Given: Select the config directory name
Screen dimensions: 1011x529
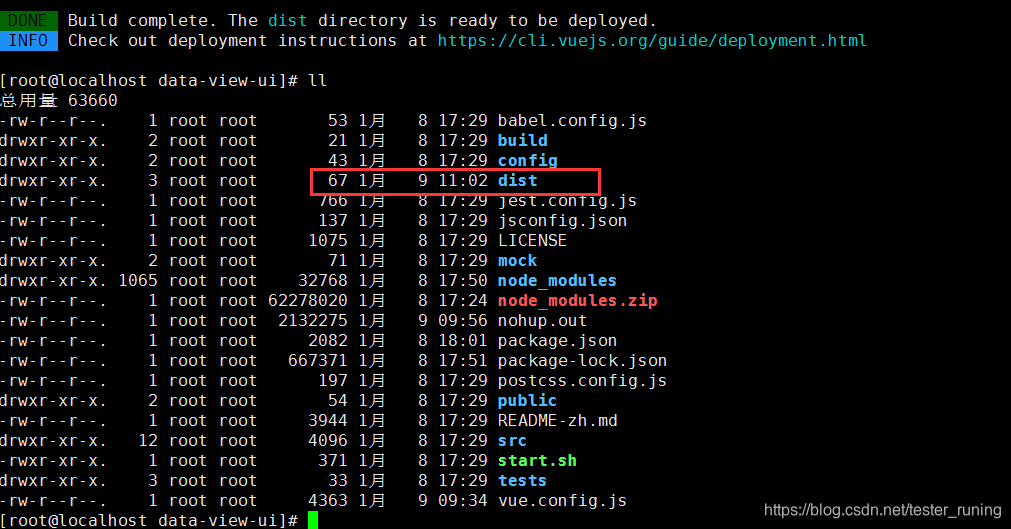Looking at the screenshot, I should pyautogui.click(x=527, y=161).
